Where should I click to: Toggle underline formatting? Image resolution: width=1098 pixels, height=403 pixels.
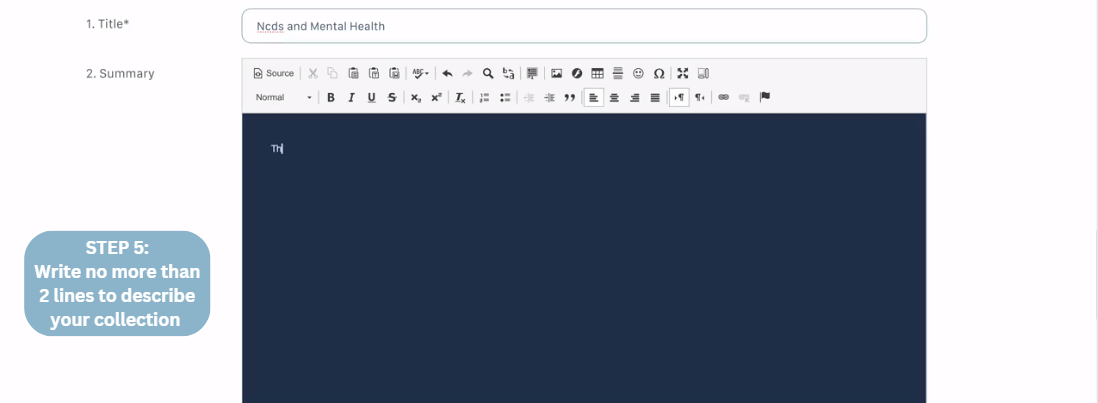click(371, 97)
